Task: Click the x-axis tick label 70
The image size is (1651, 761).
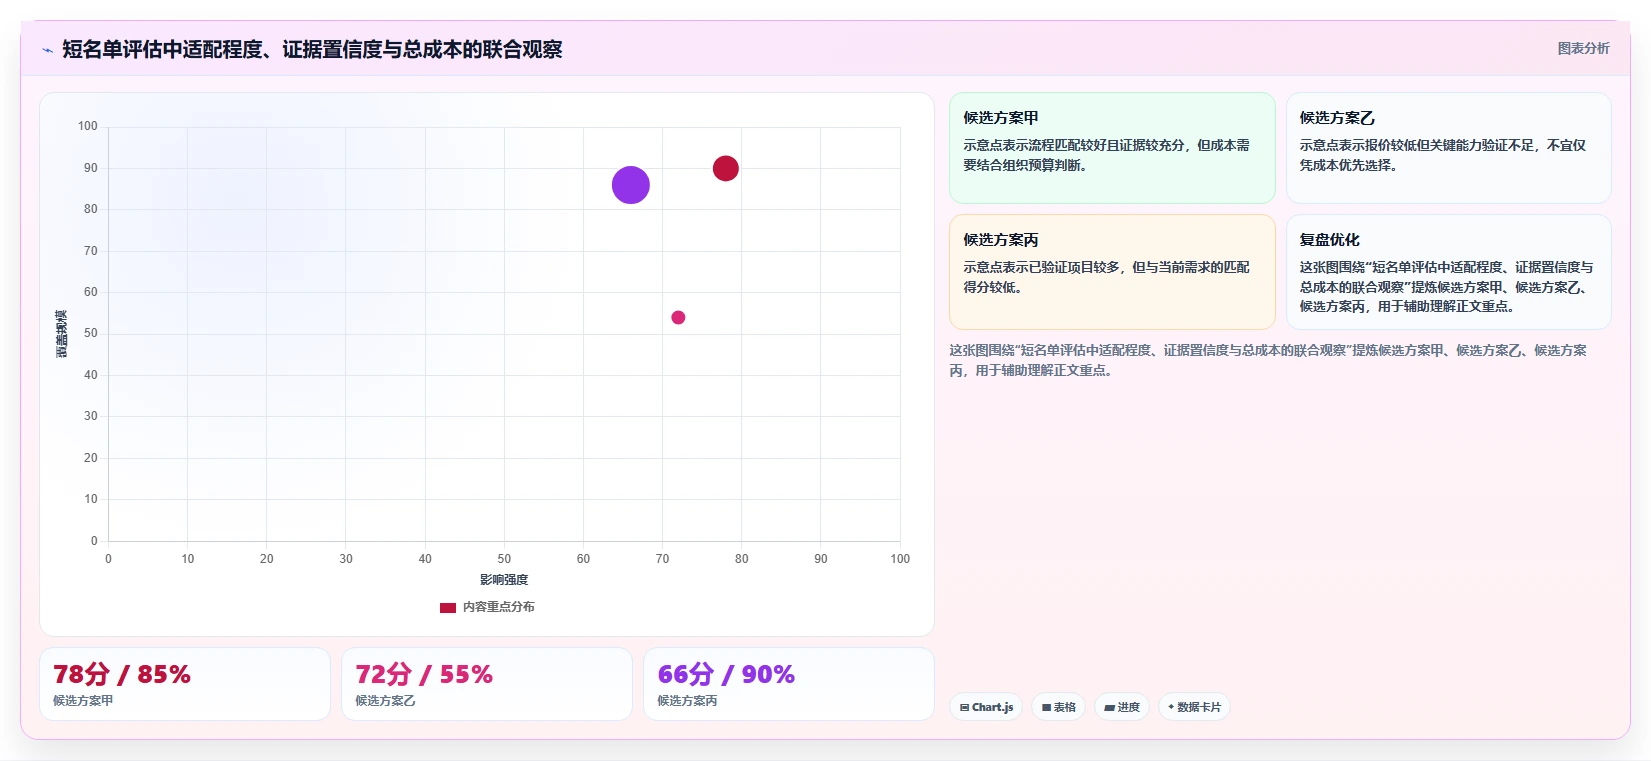Action: (662, 559)
